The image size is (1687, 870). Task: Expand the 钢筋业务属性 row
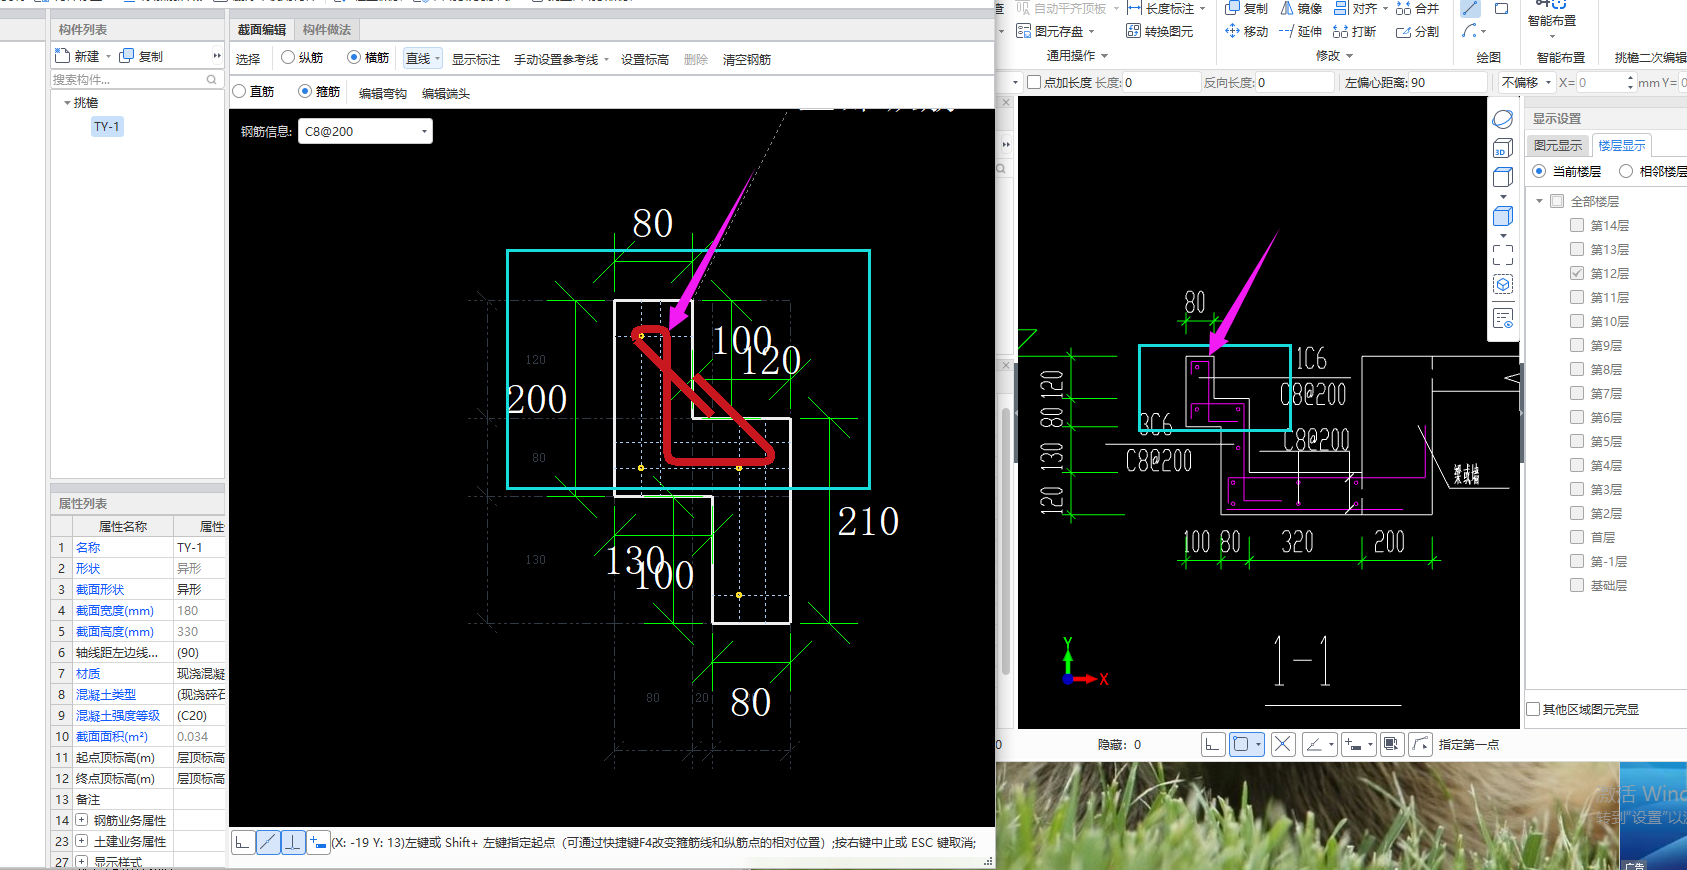(82, 820)
